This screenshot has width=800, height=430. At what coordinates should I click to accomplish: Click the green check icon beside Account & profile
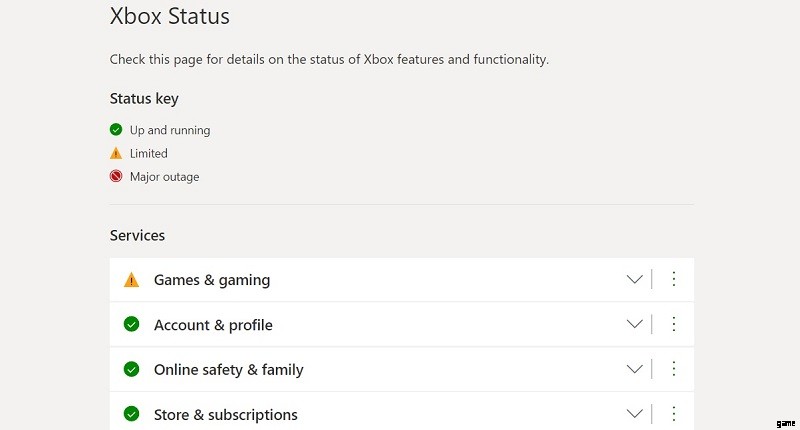(x=132, y=324)
